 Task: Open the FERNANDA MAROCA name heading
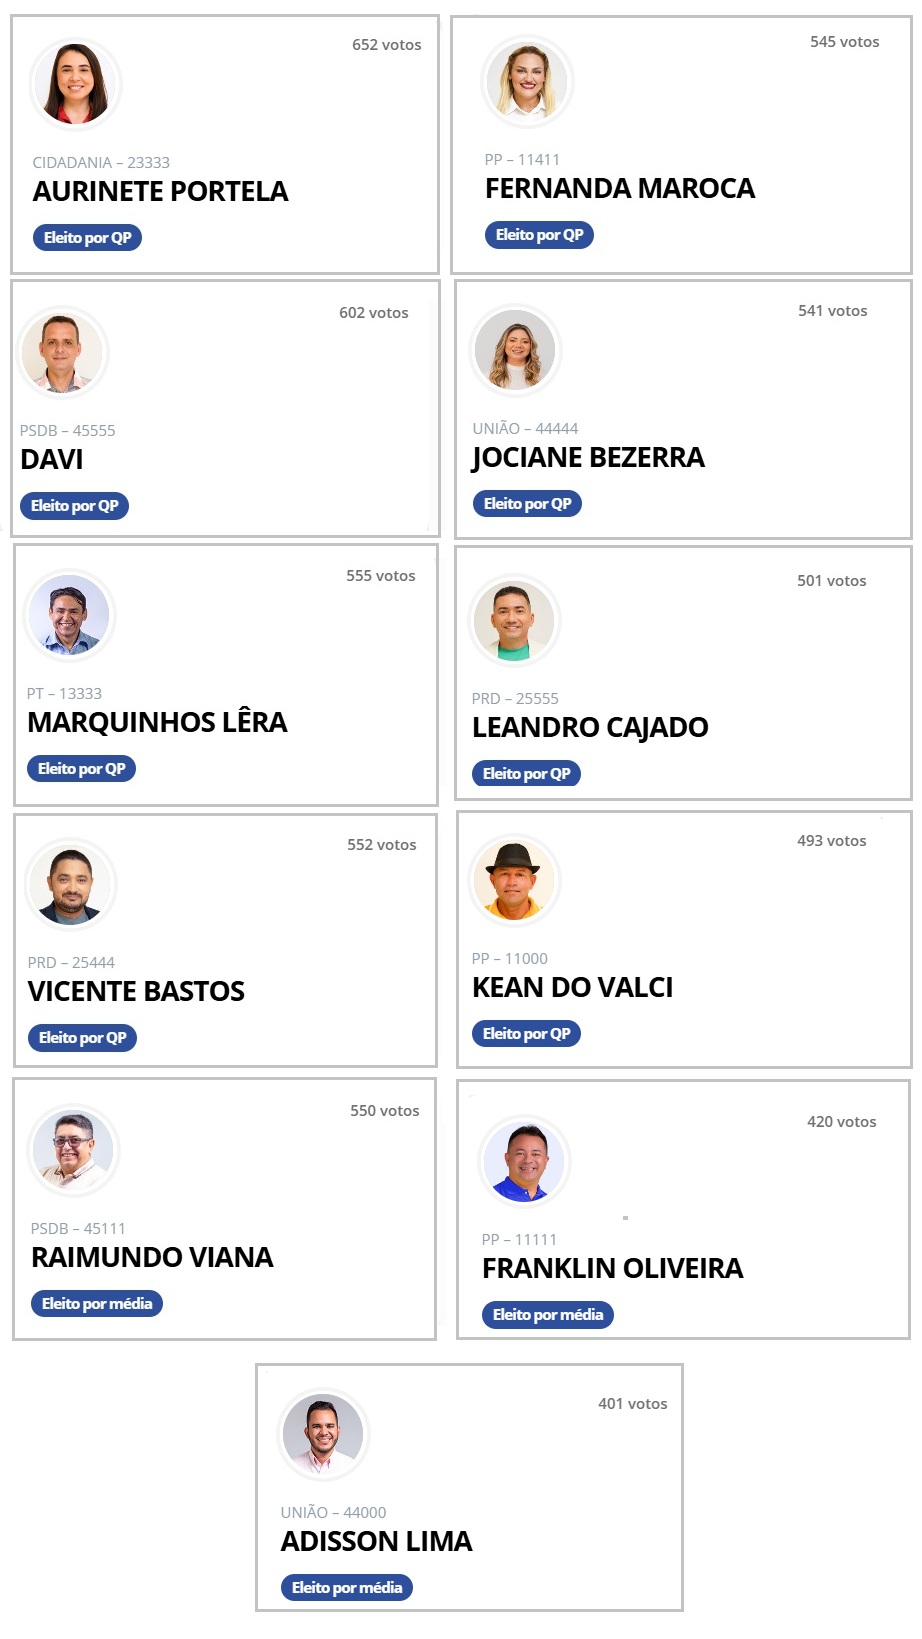(x=620, y=189)
